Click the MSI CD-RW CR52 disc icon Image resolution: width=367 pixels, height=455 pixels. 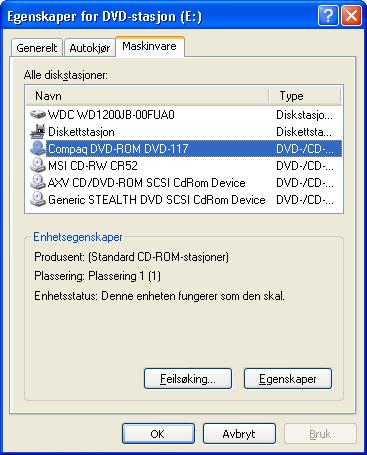click(37, 166)
